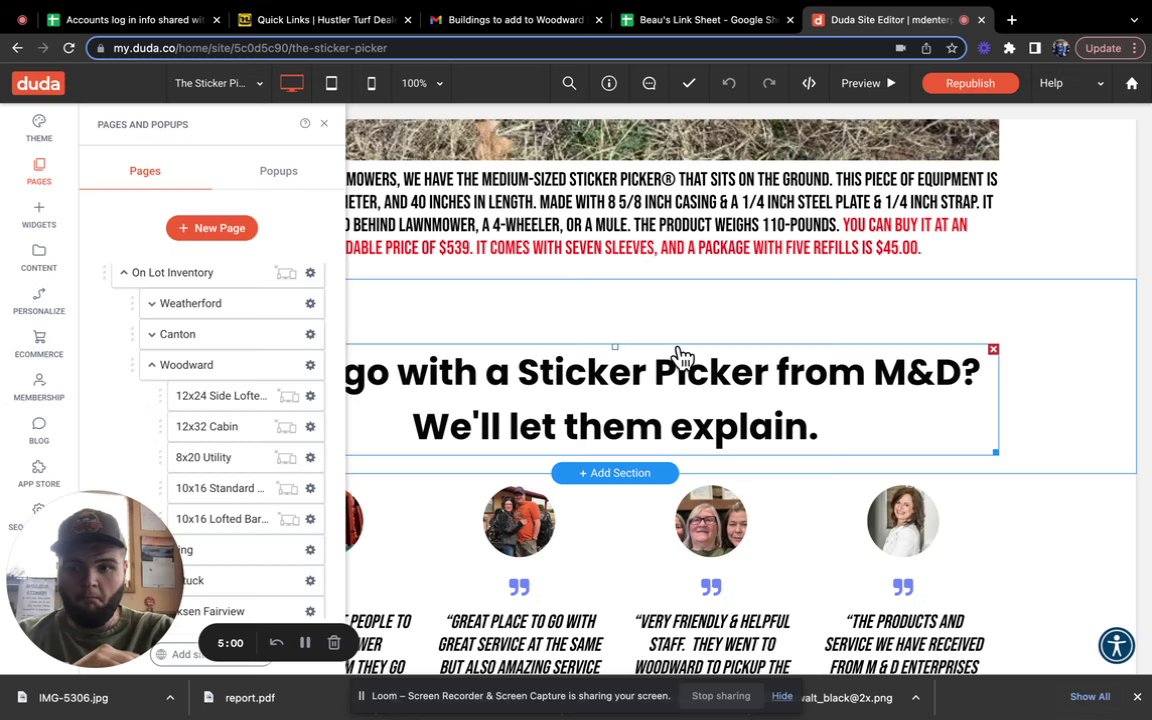Undo last edit in Duda toolbar

729,83
